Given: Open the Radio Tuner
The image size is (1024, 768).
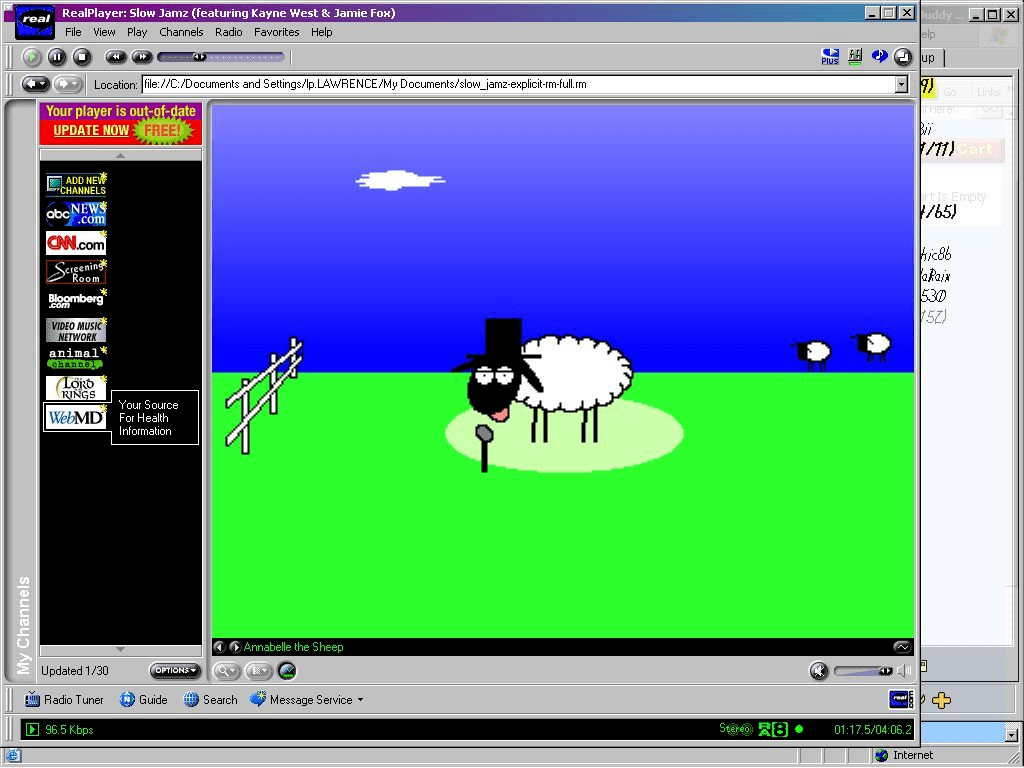Looking at the screenshot, I should click(64, 699).
